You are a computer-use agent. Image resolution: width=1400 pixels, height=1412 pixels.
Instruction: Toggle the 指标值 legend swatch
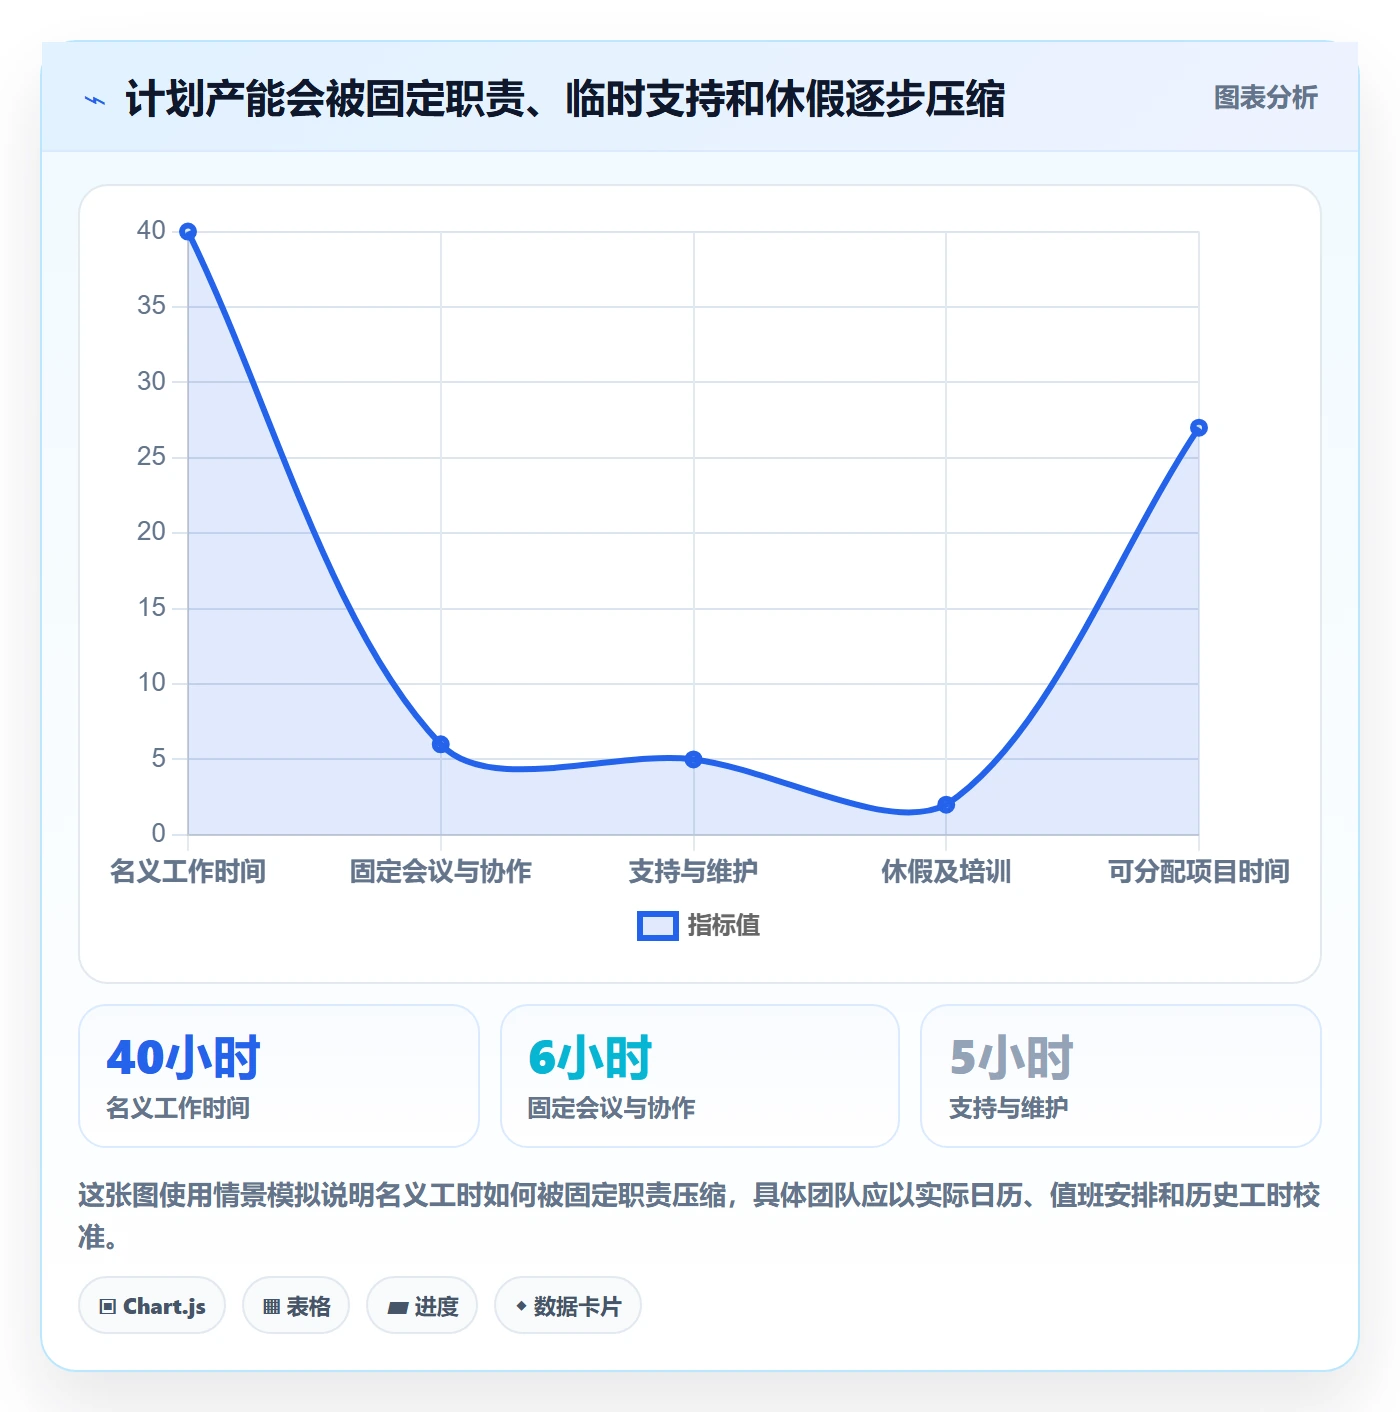(x=658, y=926)
